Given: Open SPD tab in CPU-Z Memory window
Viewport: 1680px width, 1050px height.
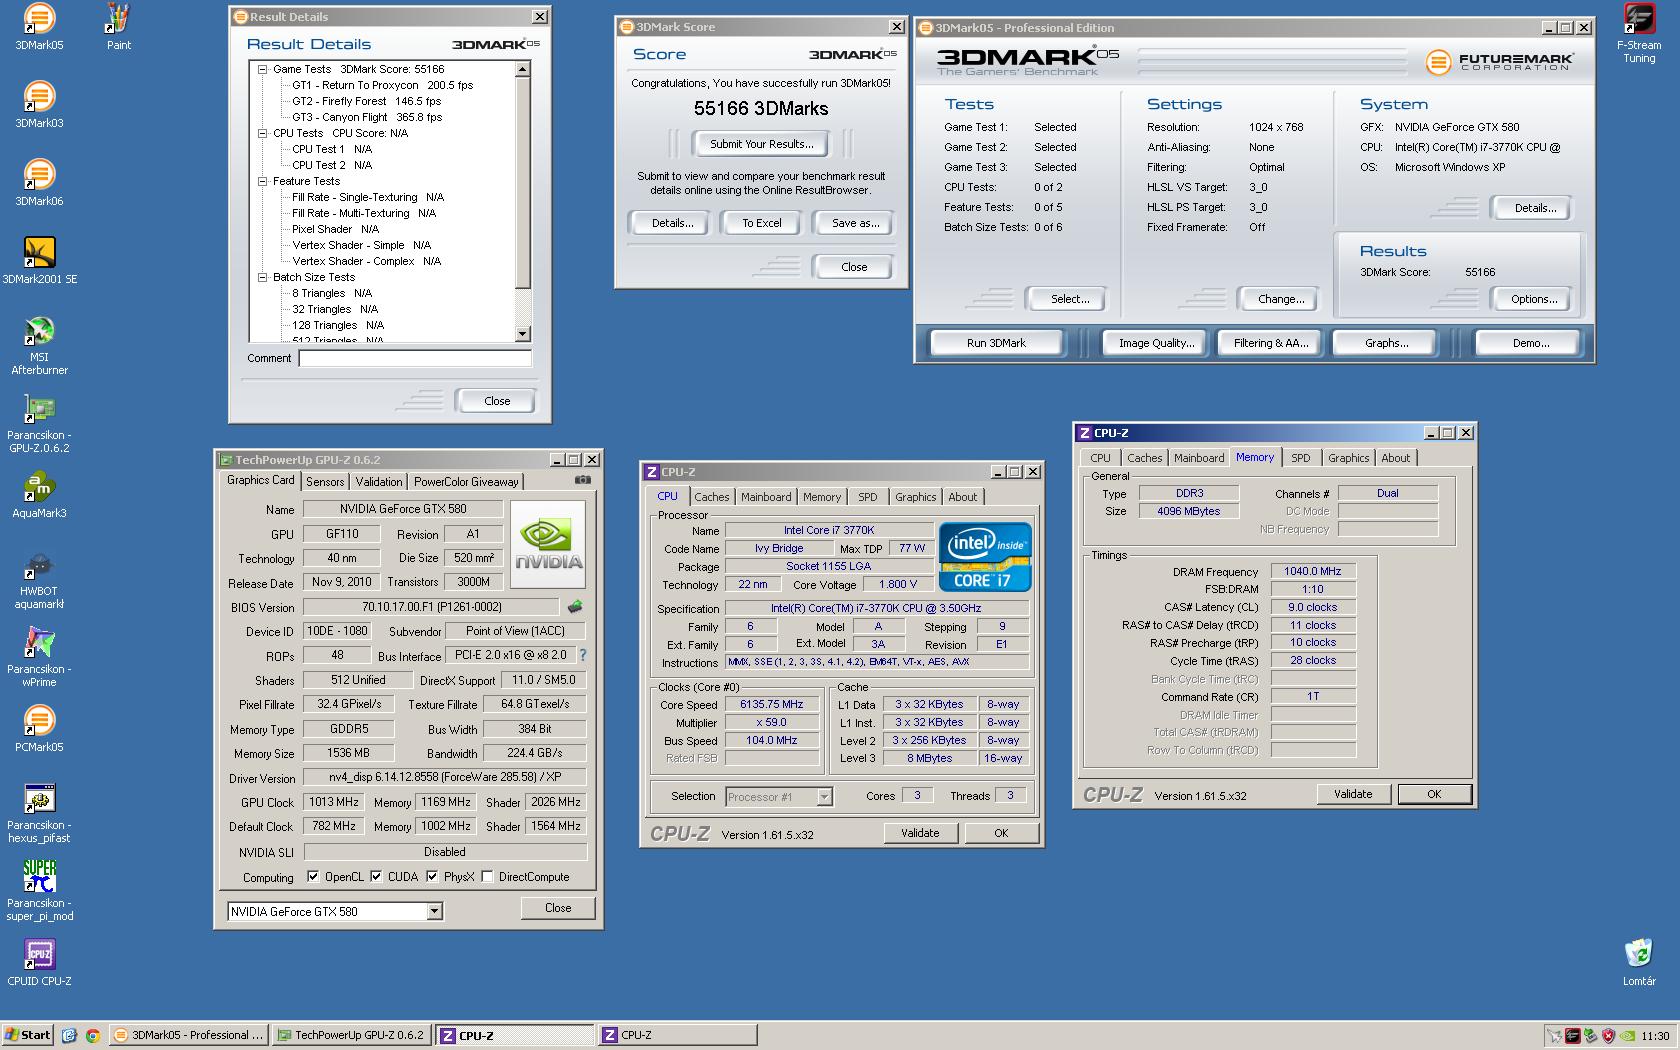Looking at the screenshot, I should (1300, 458).
